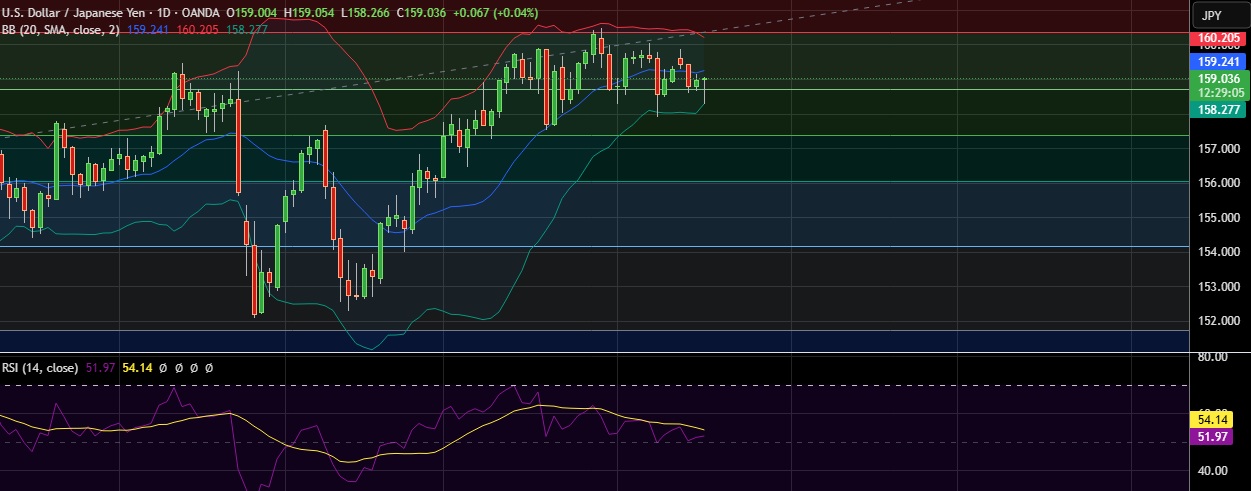1251x491 pixels.
Task: Select the BB (20, SMA, close, 2) indicator legend
Action: (x=61, y=30)
